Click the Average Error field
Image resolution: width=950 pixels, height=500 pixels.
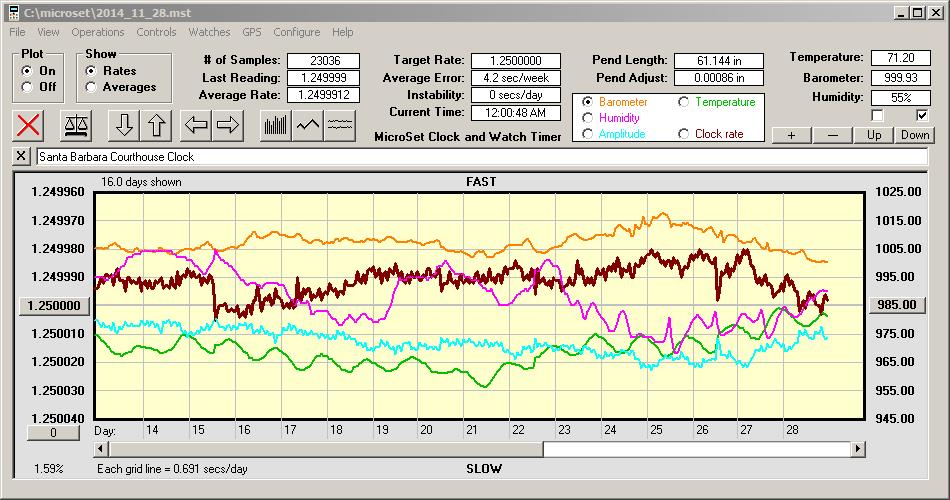coord(516,78)
